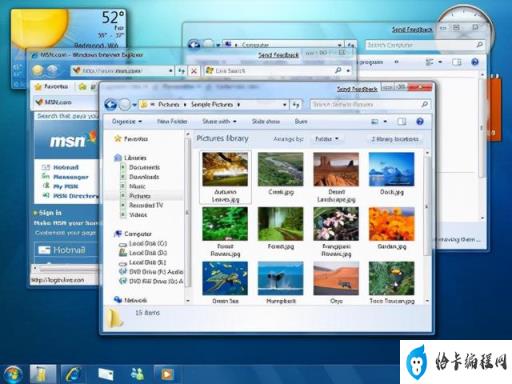
Task: Open Windows Live Messenger taskbar icon
Action: coord(137,374)
